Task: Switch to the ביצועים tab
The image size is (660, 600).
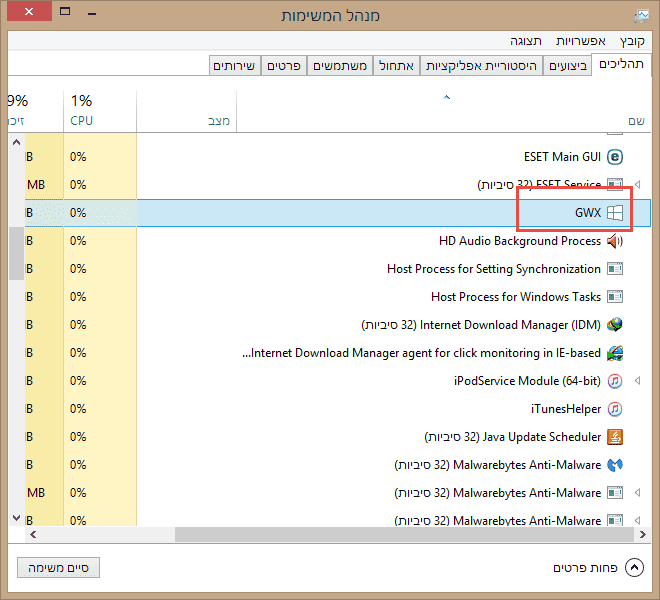Action: point(567,66)
